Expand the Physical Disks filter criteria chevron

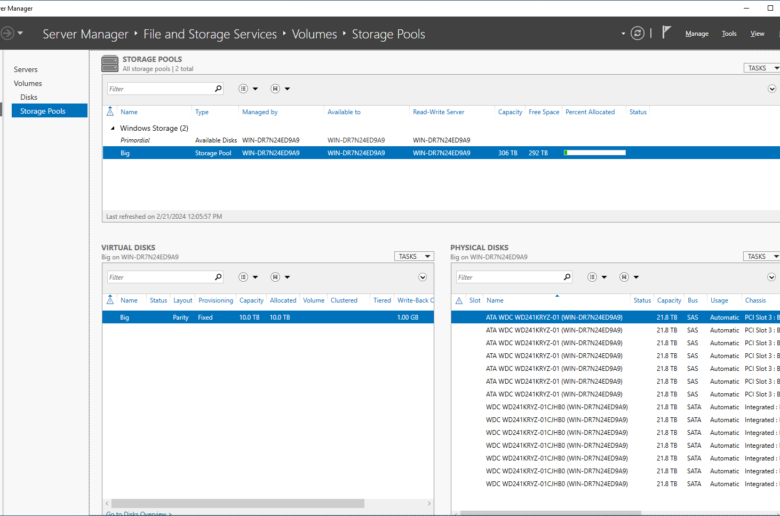click(x=771, y=277)
